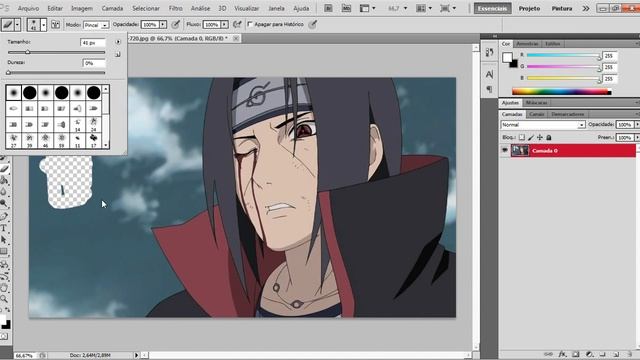
Task: Create new adjustment layer from Layers footer
Action: 589,354
